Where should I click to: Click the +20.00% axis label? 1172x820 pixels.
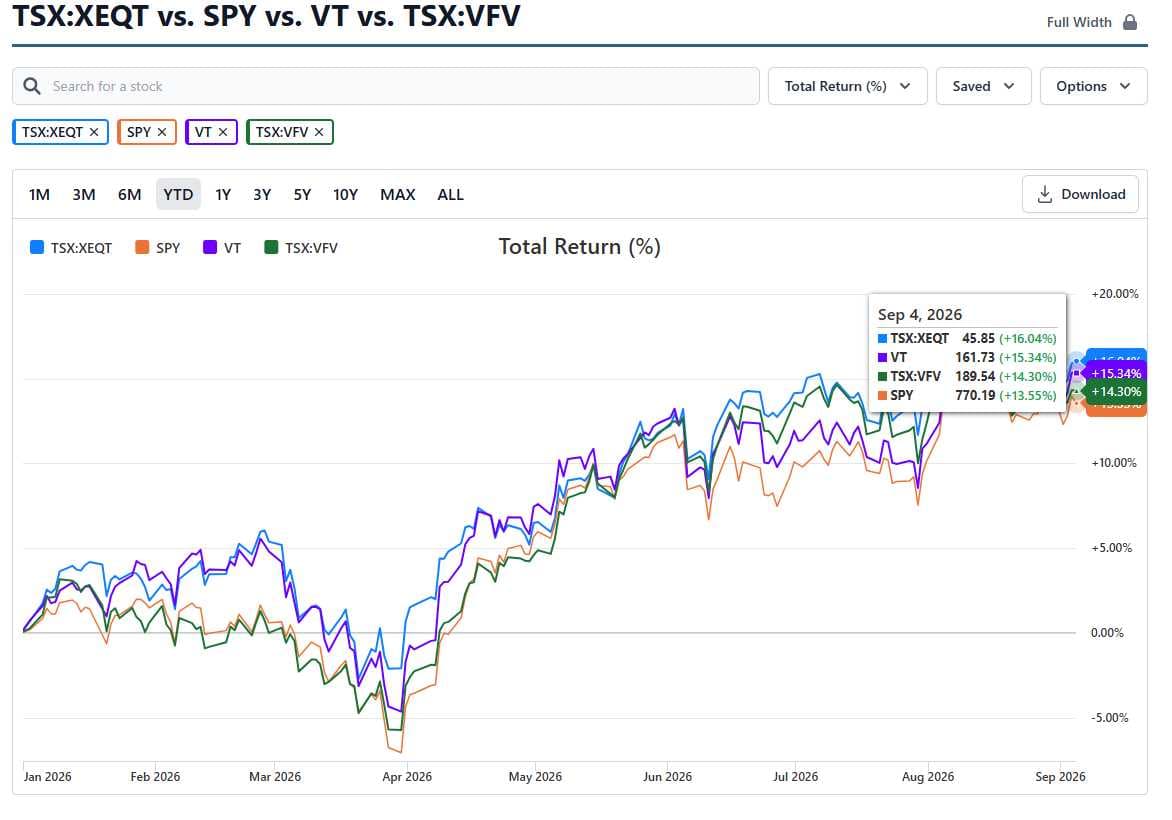1114,294
